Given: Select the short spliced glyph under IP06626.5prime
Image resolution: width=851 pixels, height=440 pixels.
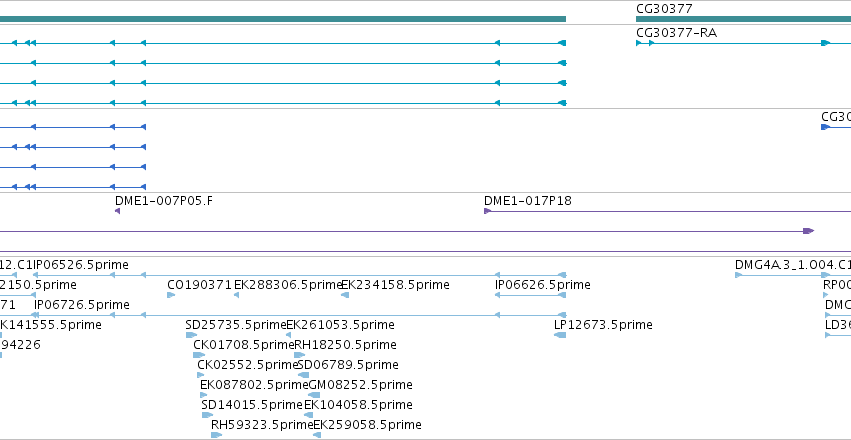Looking at the screenshot, I should [530, 295].
